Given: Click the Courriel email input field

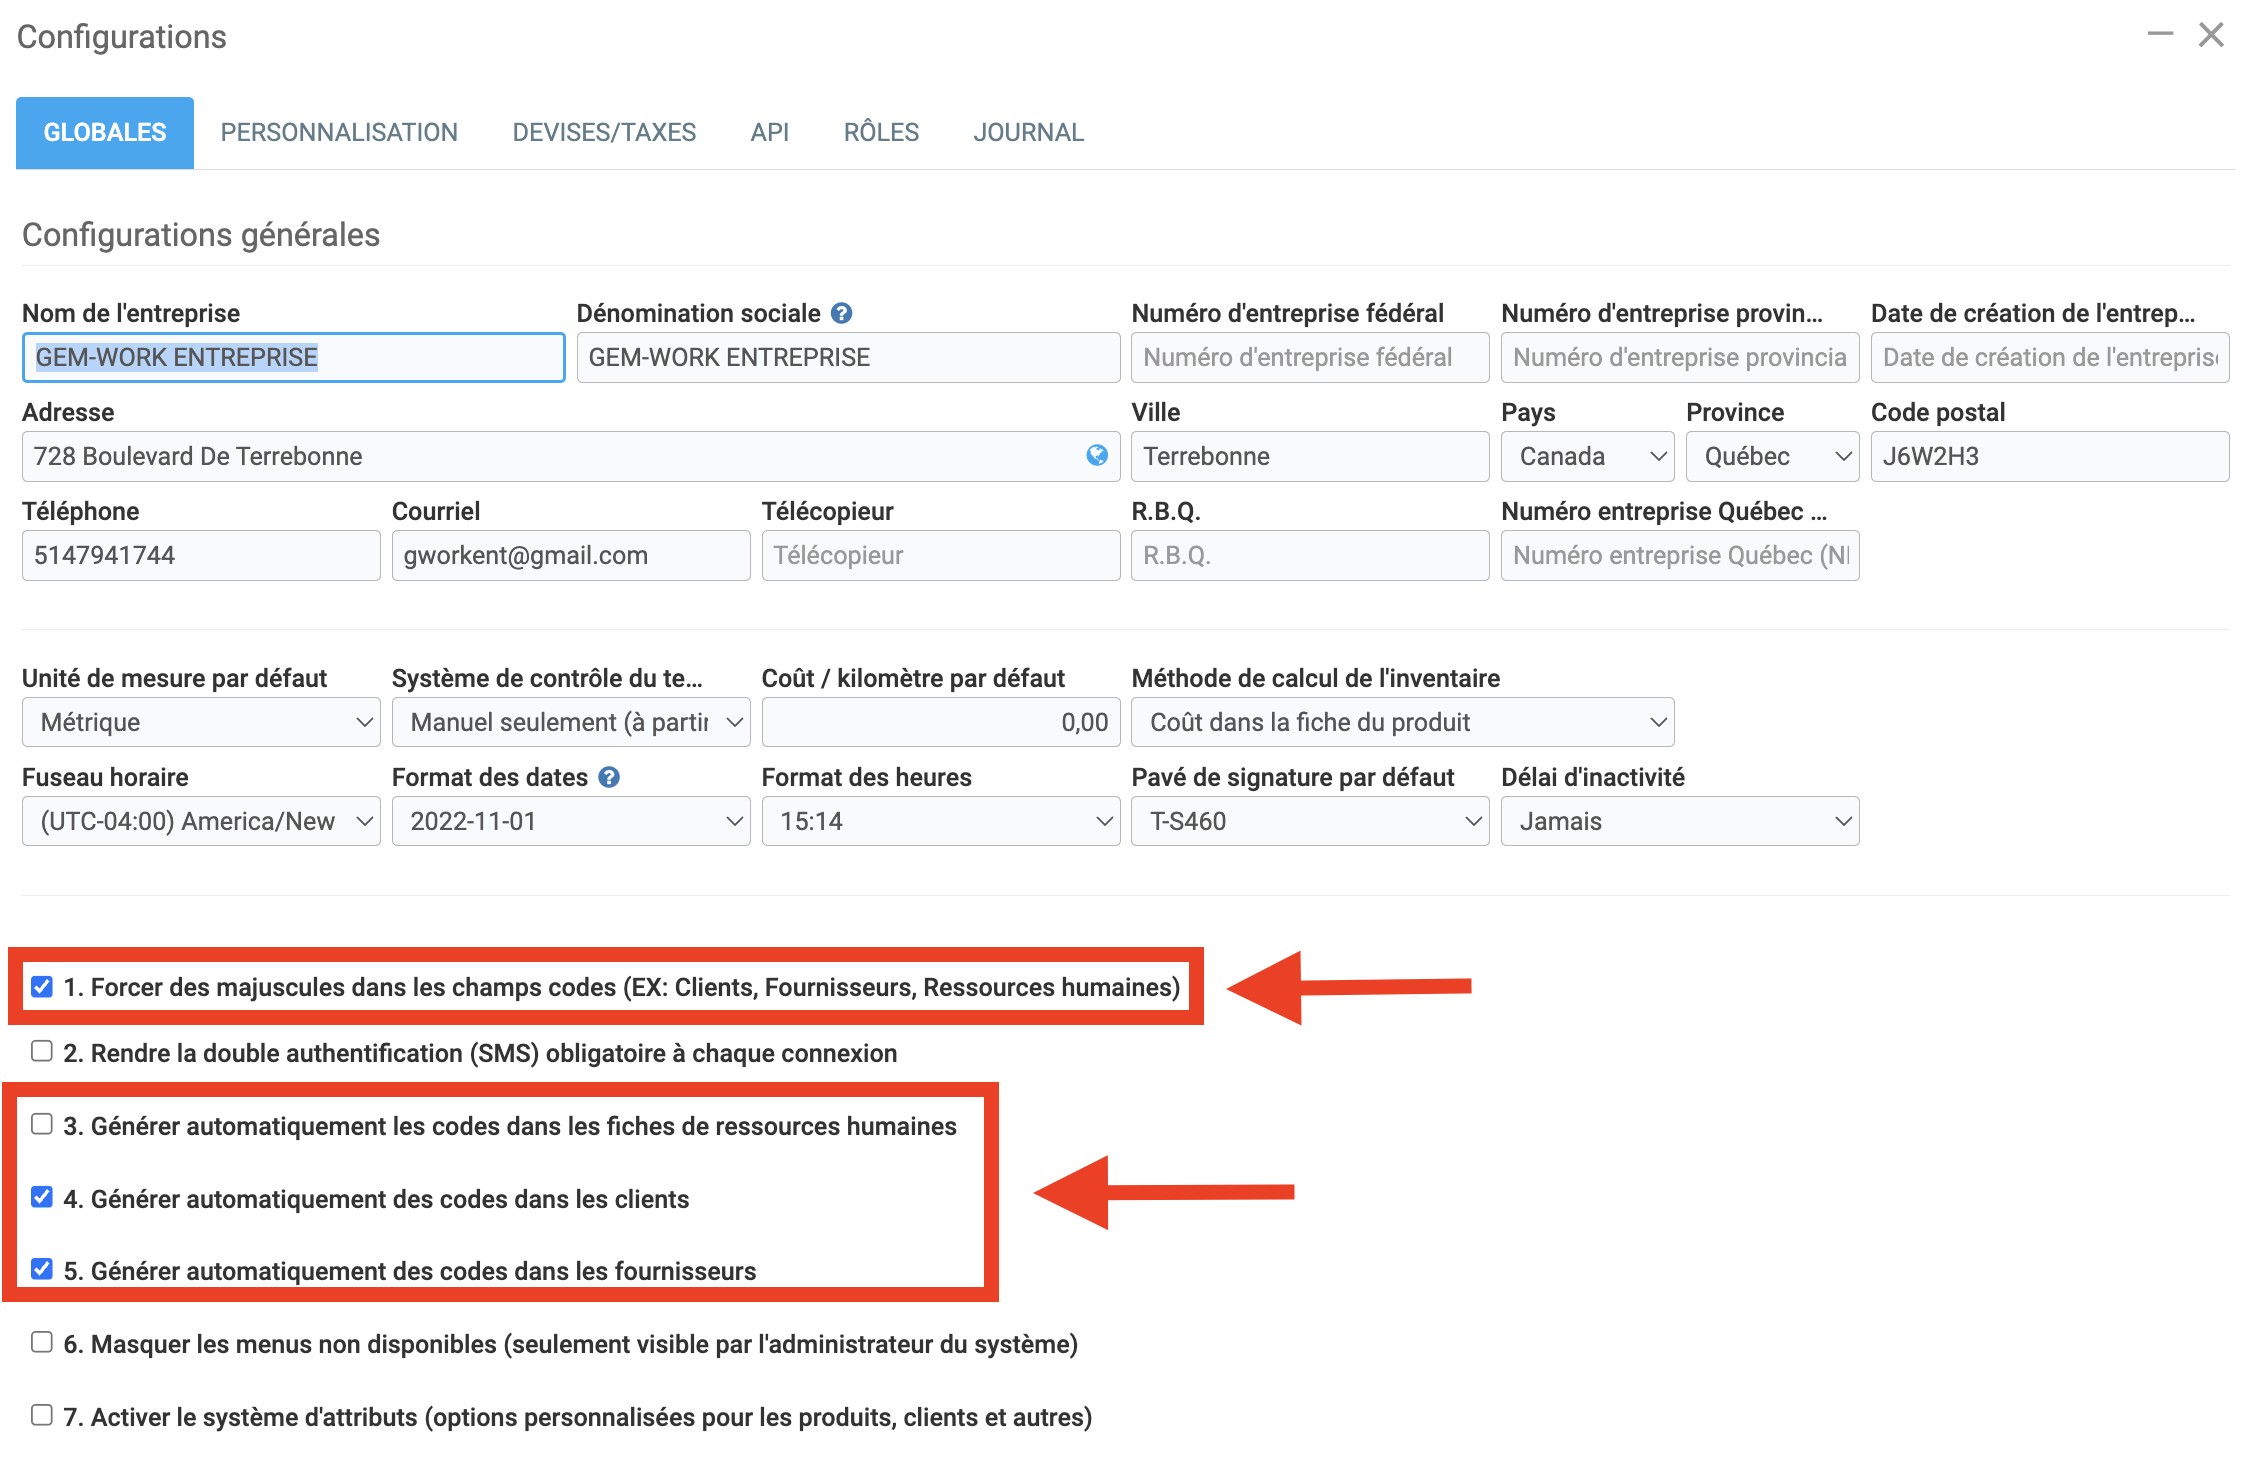Looking at the screenshot, I should [x=570, y=555].
